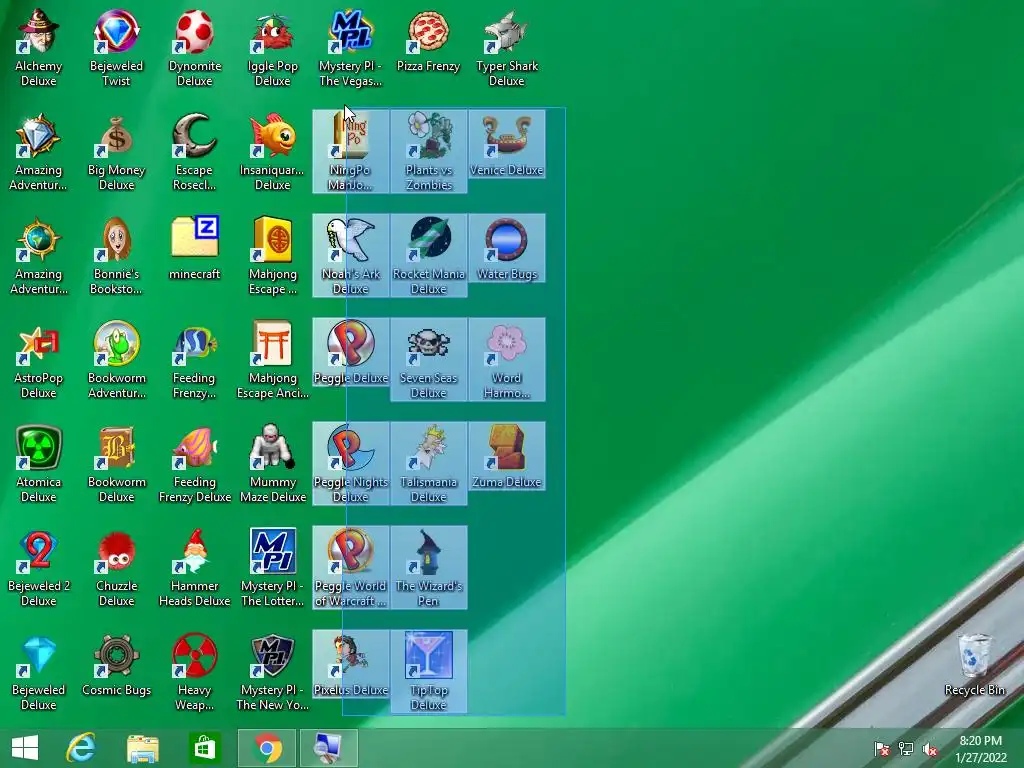The image size is (1024, 768).
Task: Select the NingPo MahJong shortcut
Action: [351, 152]
